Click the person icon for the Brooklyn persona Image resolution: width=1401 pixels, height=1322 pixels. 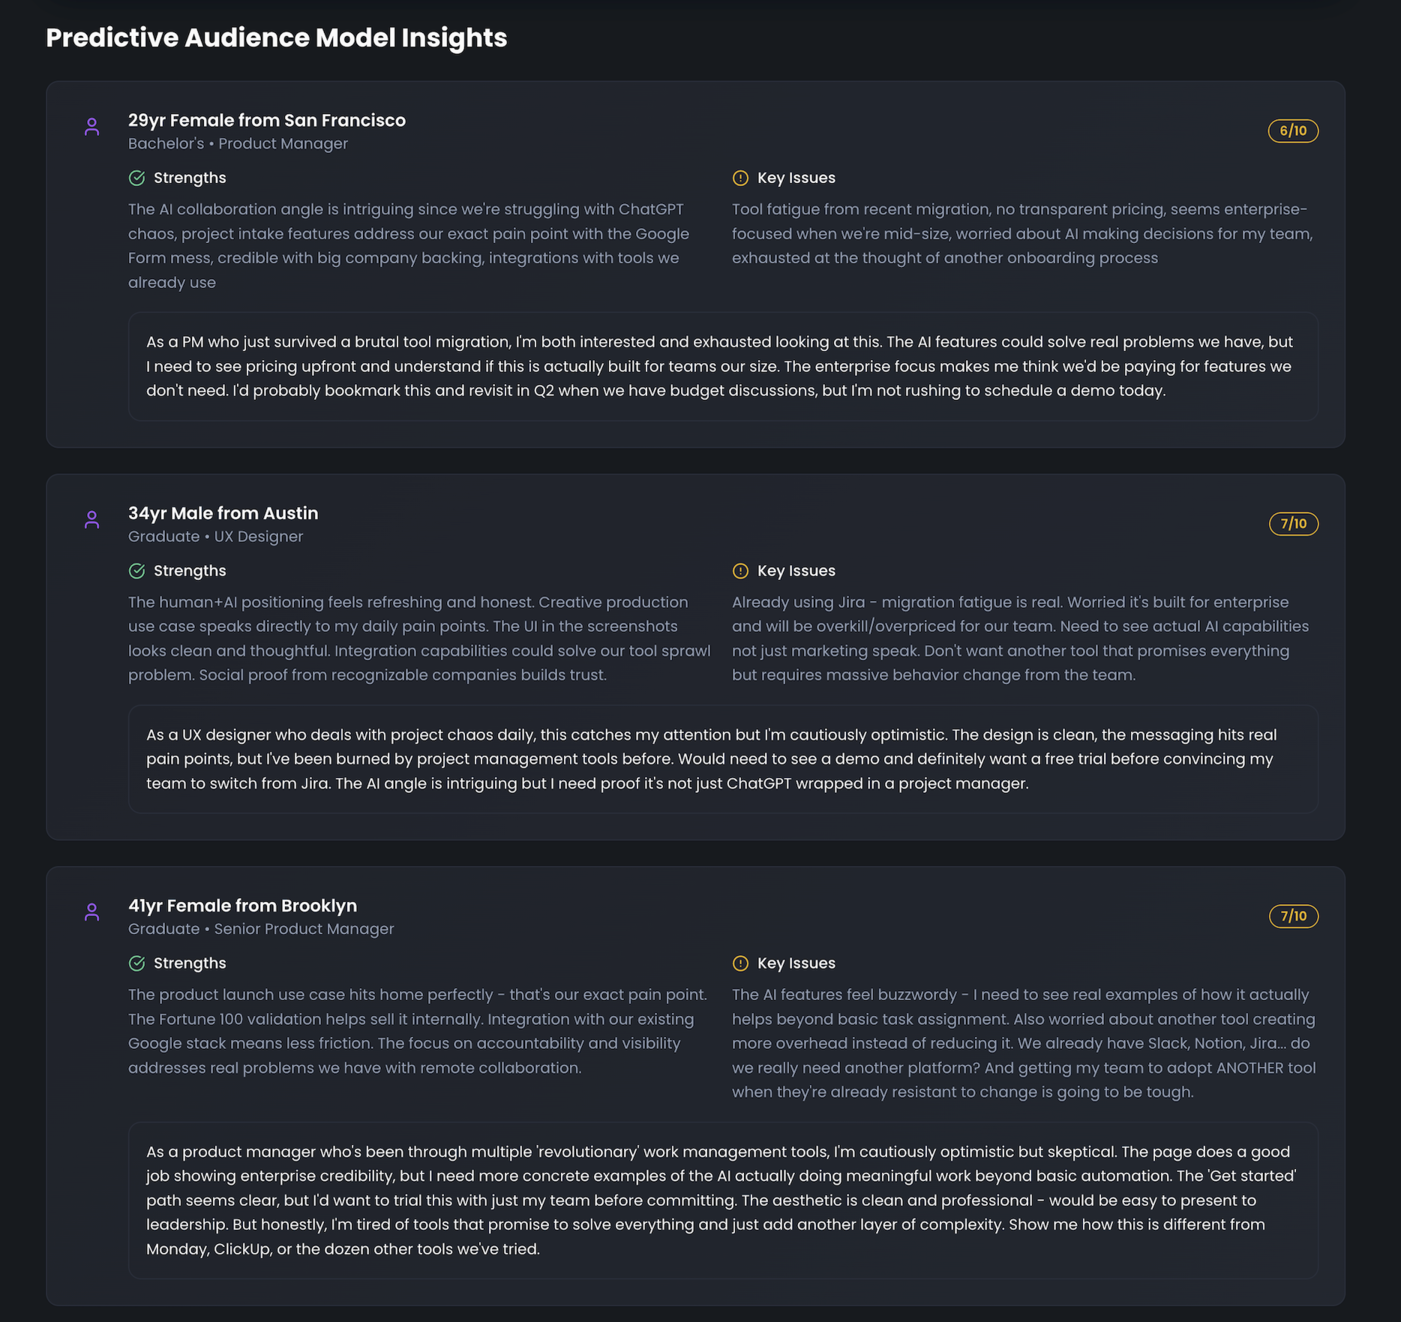click(x=92, y=912)
